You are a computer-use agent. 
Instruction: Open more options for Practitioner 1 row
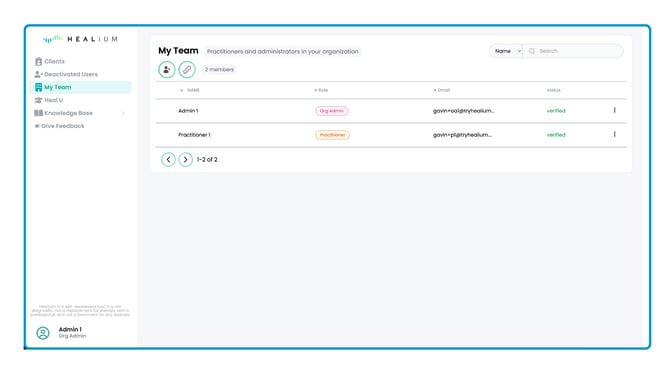pyautogui.click(x=614, y=134)
